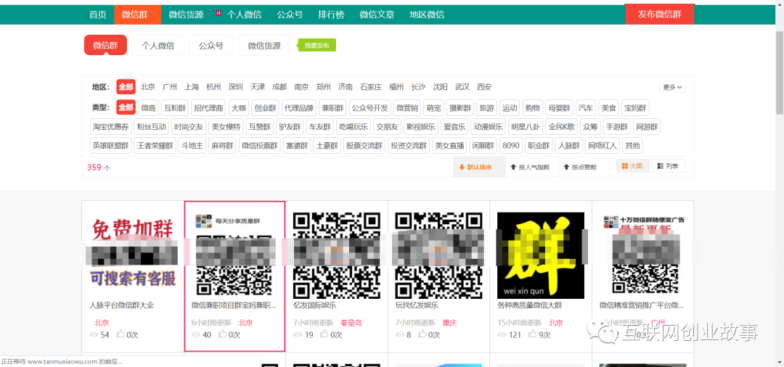Filter region by 石家庄

(x=371, y=87)
